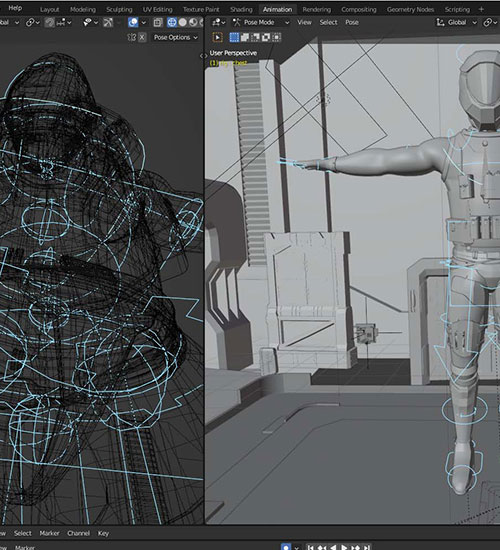Toggle pose X-axis mirror butterfly icon
The width and height of the screenshot is (500, 550).
pos(132,38)
